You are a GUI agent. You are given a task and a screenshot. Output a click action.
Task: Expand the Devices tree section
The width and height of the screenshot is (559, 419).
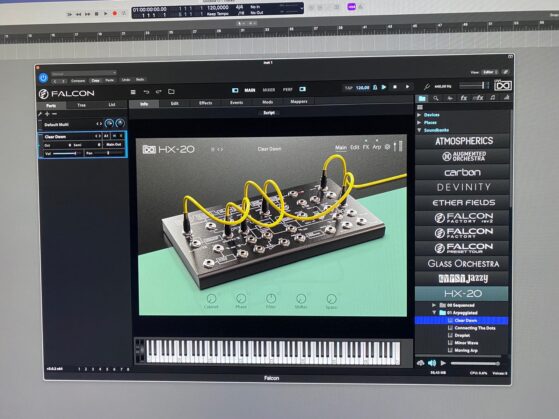tap(419, 115)
